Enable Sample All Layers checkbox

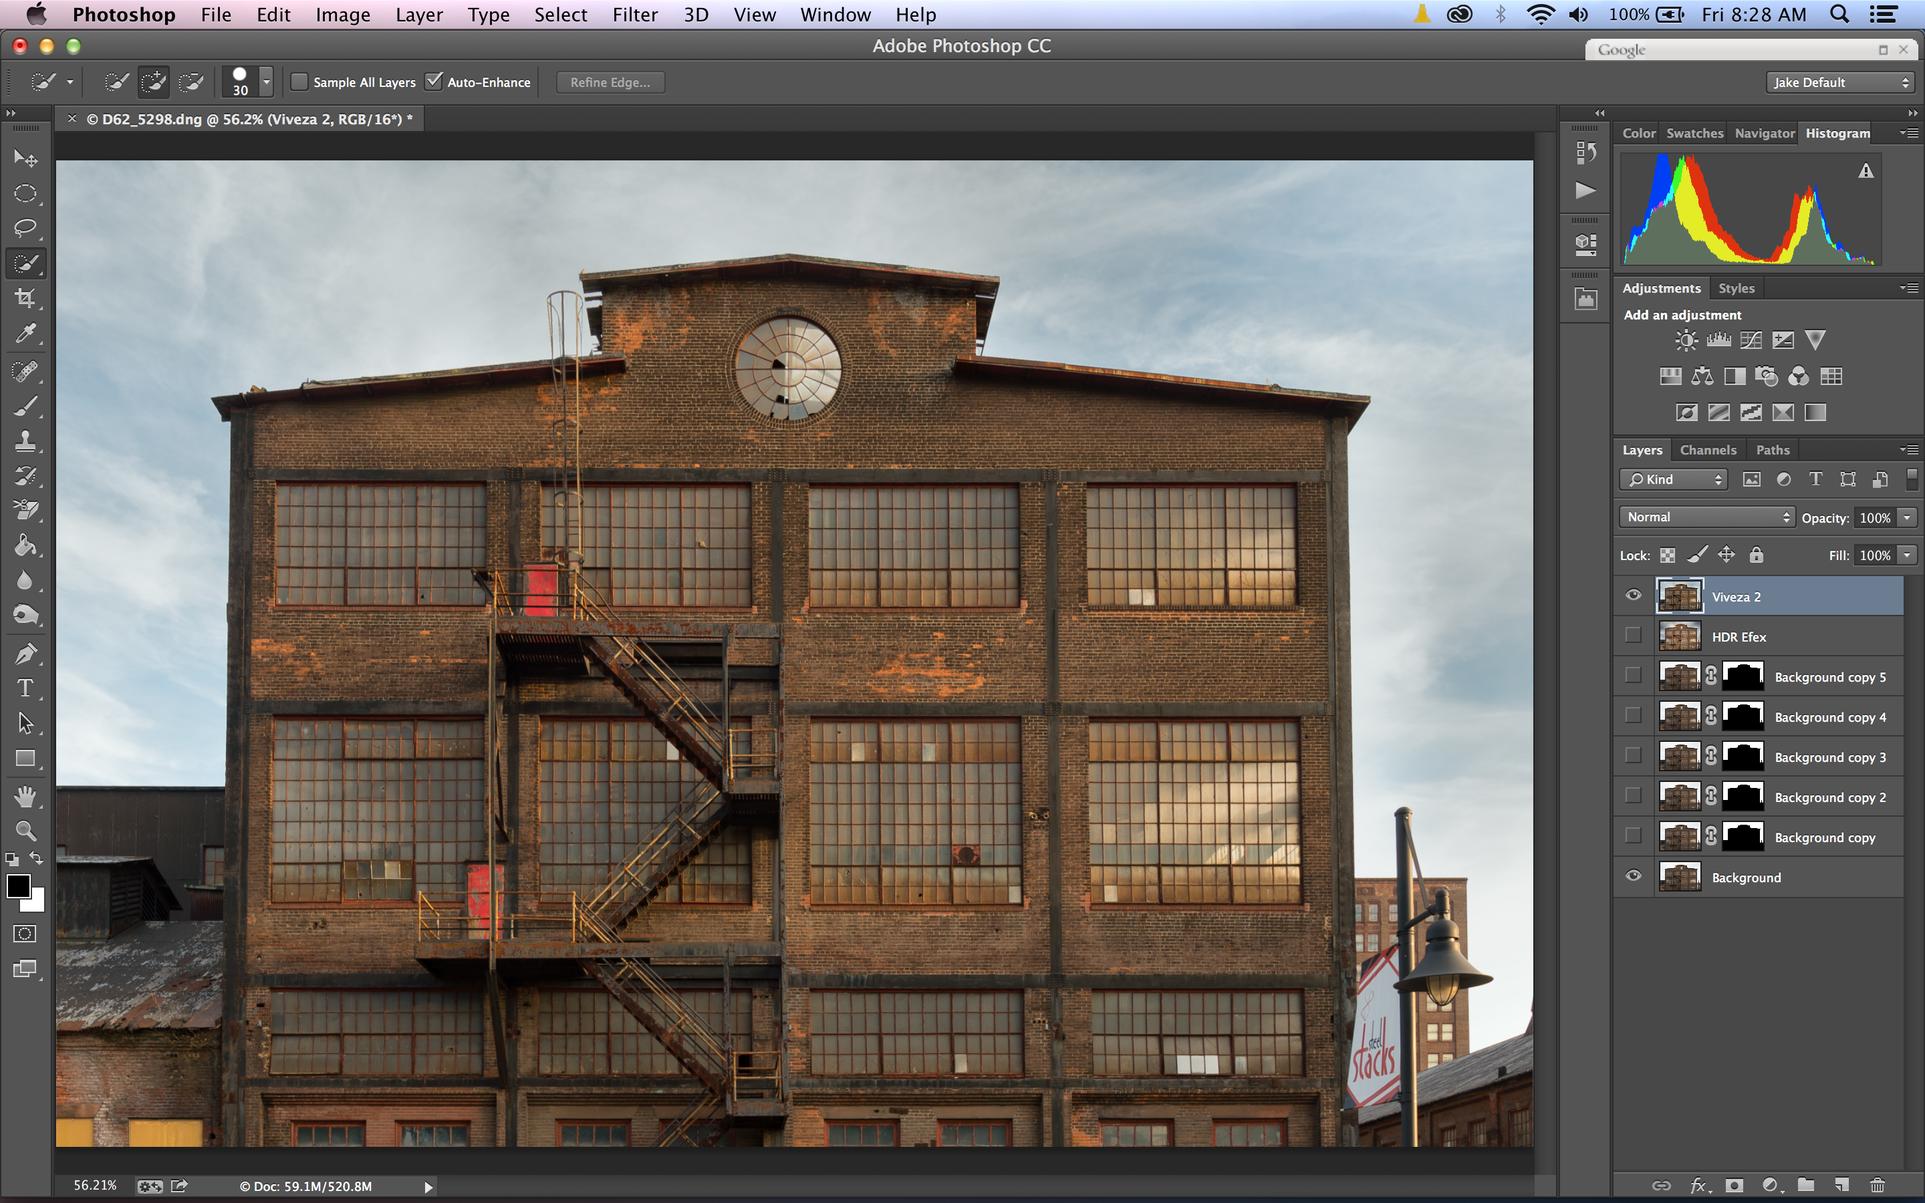click(299, 82)
